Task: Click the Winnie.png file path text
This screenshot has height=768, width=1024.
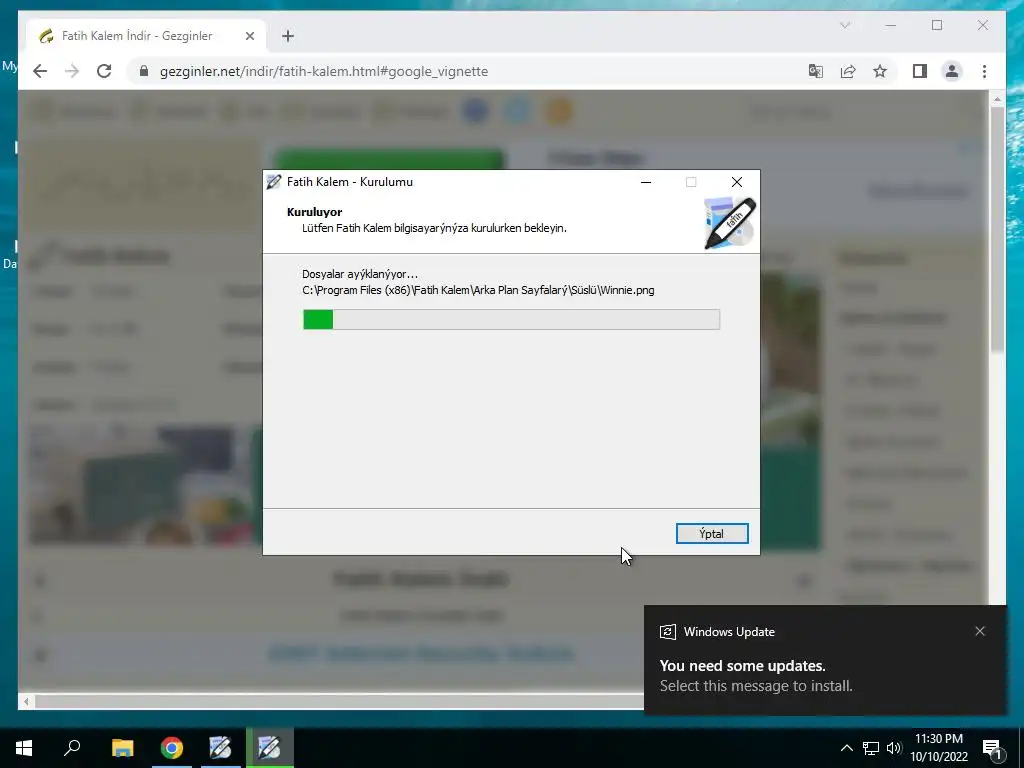Action: pyautogui.click(x=478, y=290)
